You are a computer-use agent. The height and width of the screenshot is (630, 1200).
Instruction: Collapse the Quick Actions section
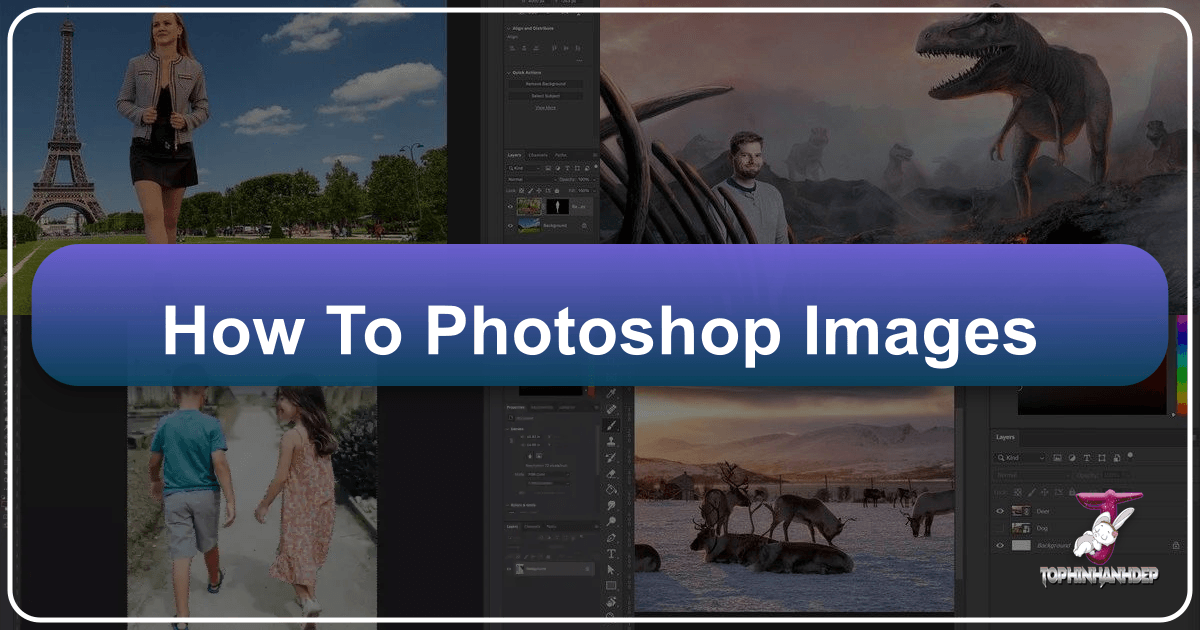pos(508,72)
